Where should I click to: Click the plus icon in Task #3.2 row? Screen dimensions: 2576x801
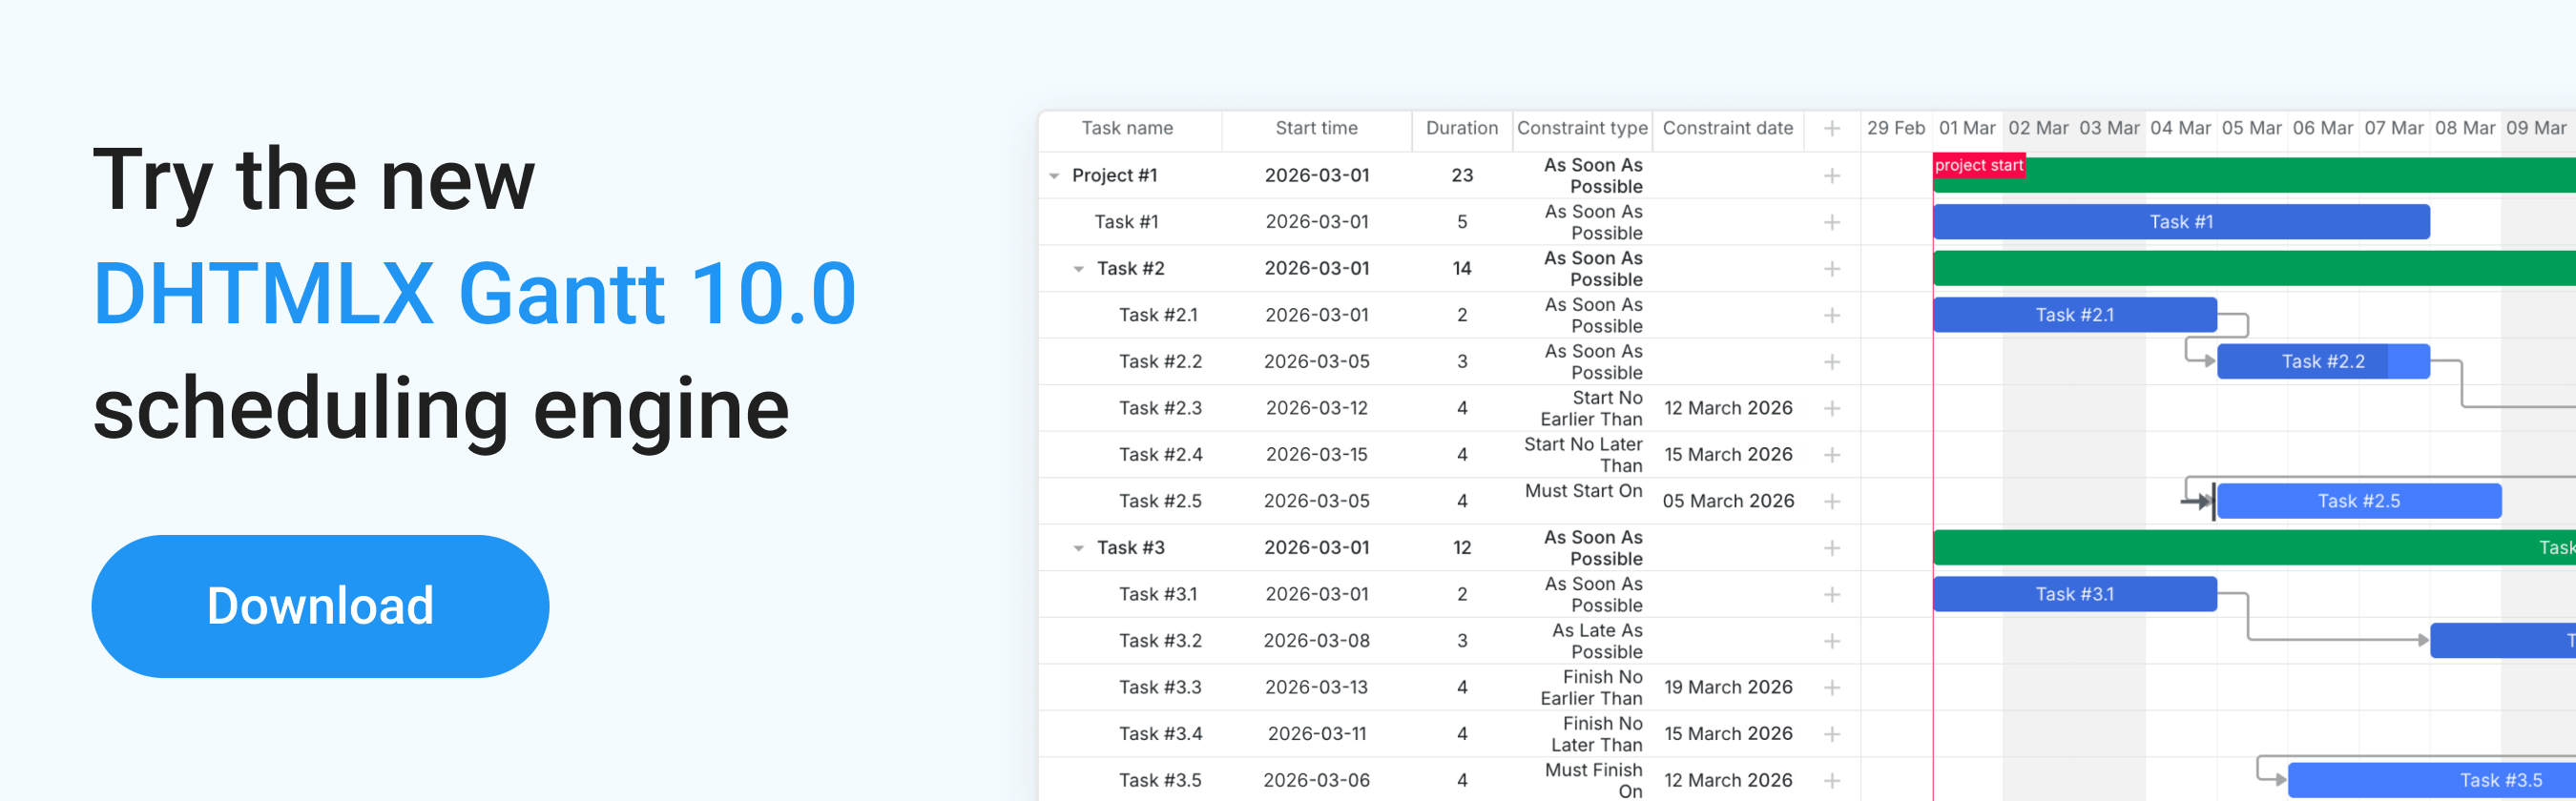(x=1831, y=641)
